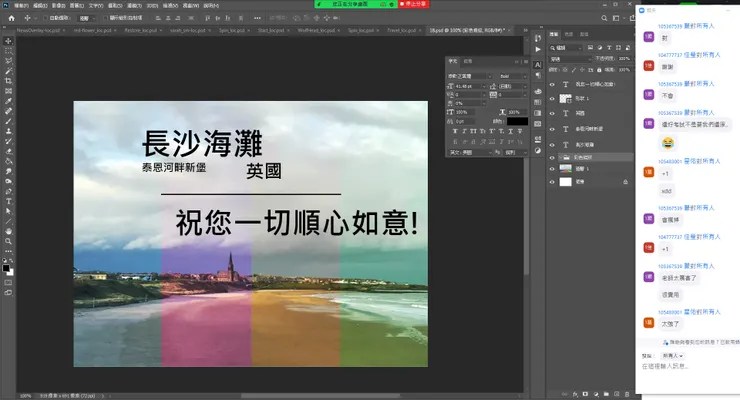Click the three-dots more options in options bar
This screenshot has width=740, height=400.
[257, 18]
